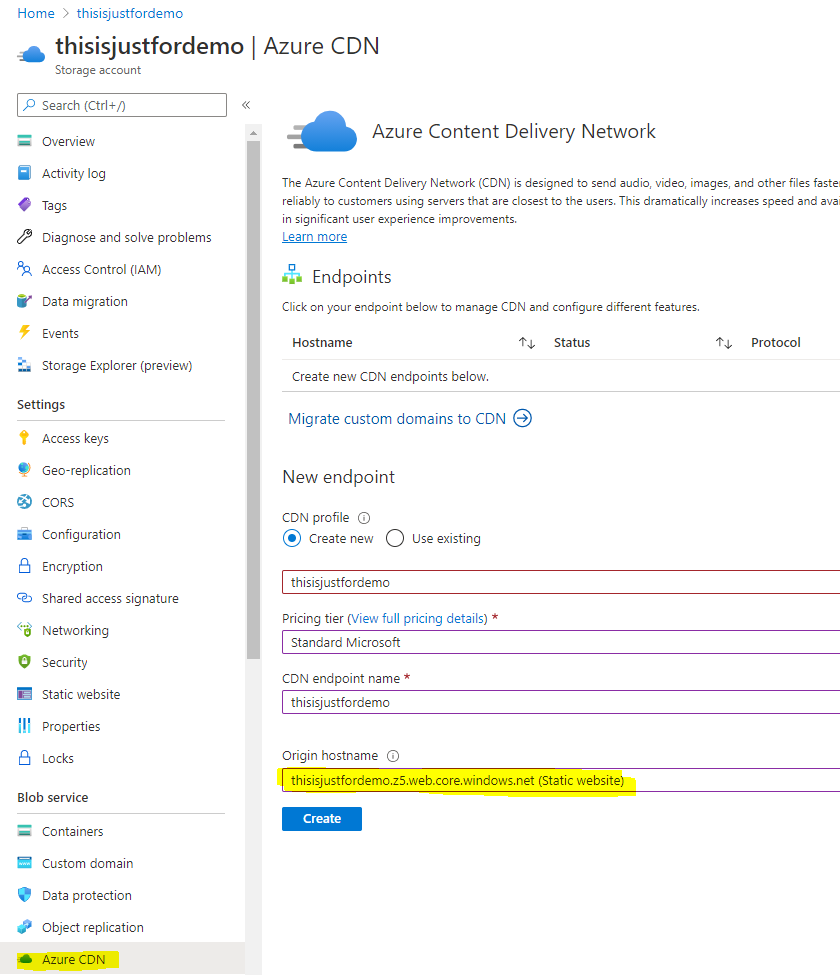This screenshot has height=975, width=840.
Task: Click the CORS icon
Action: 24,502
